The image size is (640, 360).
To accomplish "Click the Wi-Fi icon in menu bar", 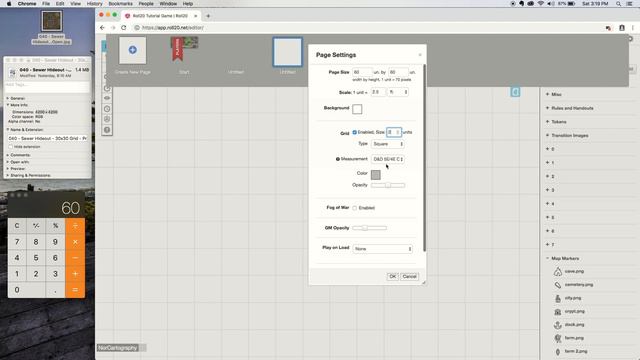I will coord(540,4).
